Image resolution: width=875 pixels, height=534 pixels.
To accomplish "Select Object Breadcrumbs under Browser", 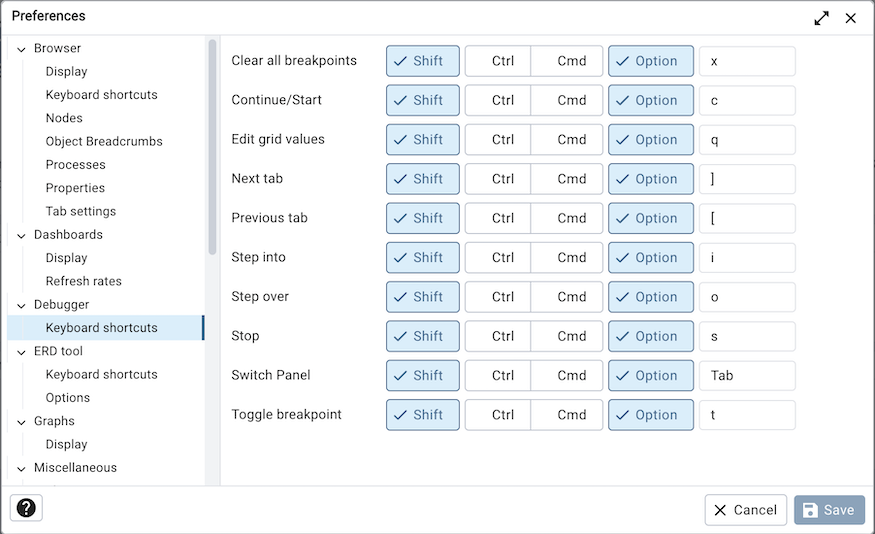I will [104, 141].
